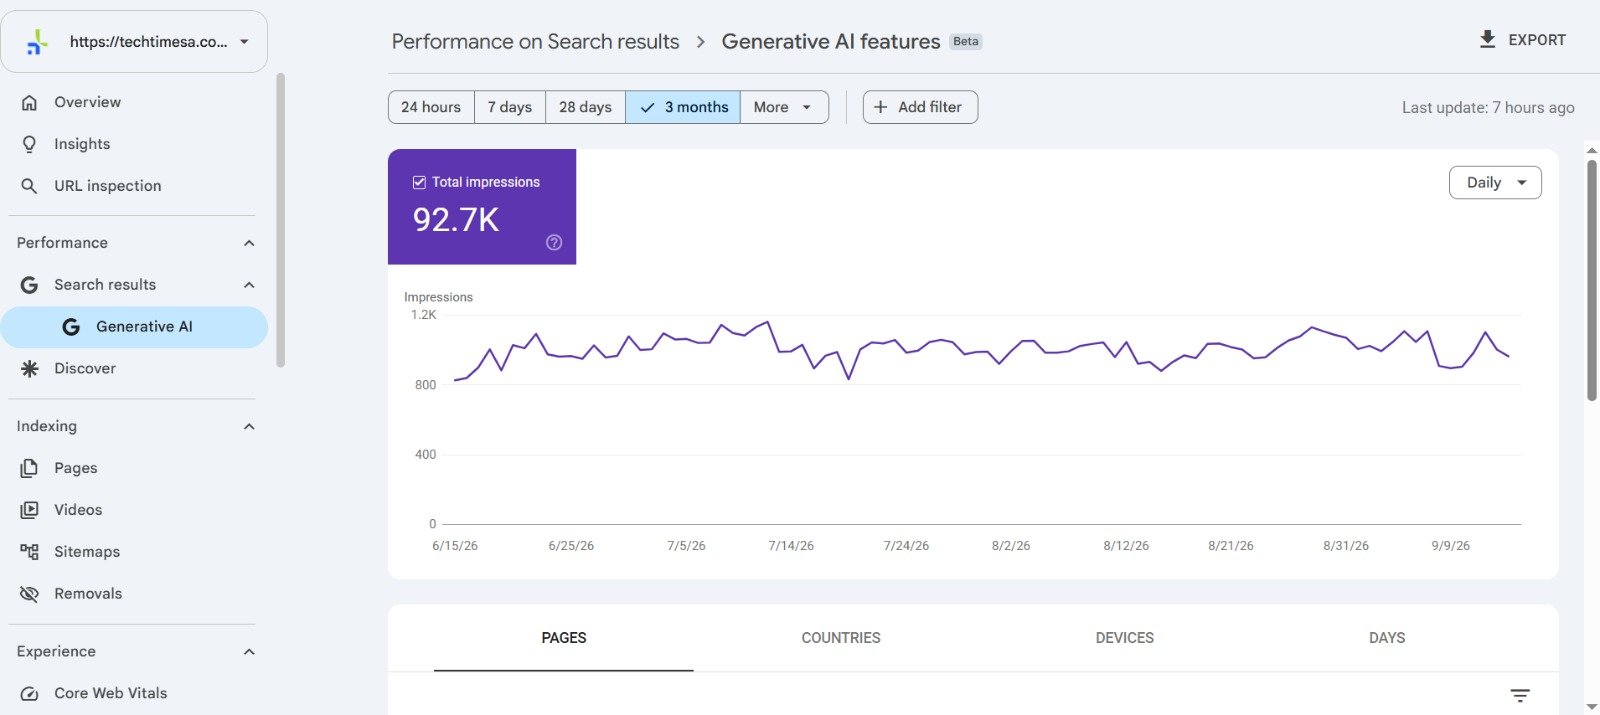The width and height of the screenshot is (1600, 715).
Task: Click the Sitemaps icon
Action: click(30, 552)
